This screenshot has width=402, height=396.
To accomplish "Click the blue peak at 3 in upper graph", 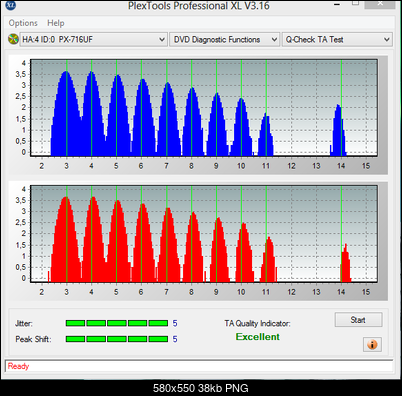I will pos(66,113).
